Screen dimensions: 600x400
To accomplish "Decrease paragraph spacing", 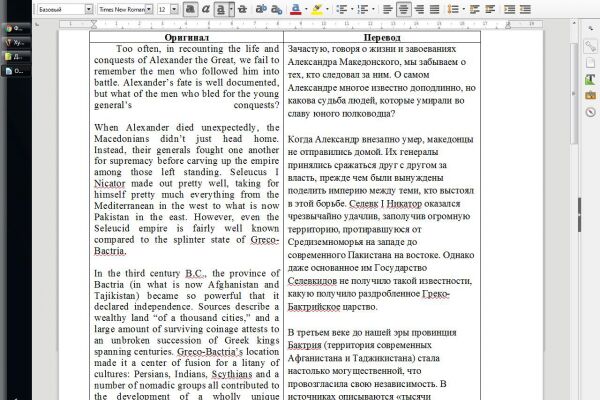I will click(x=490, y=9).
